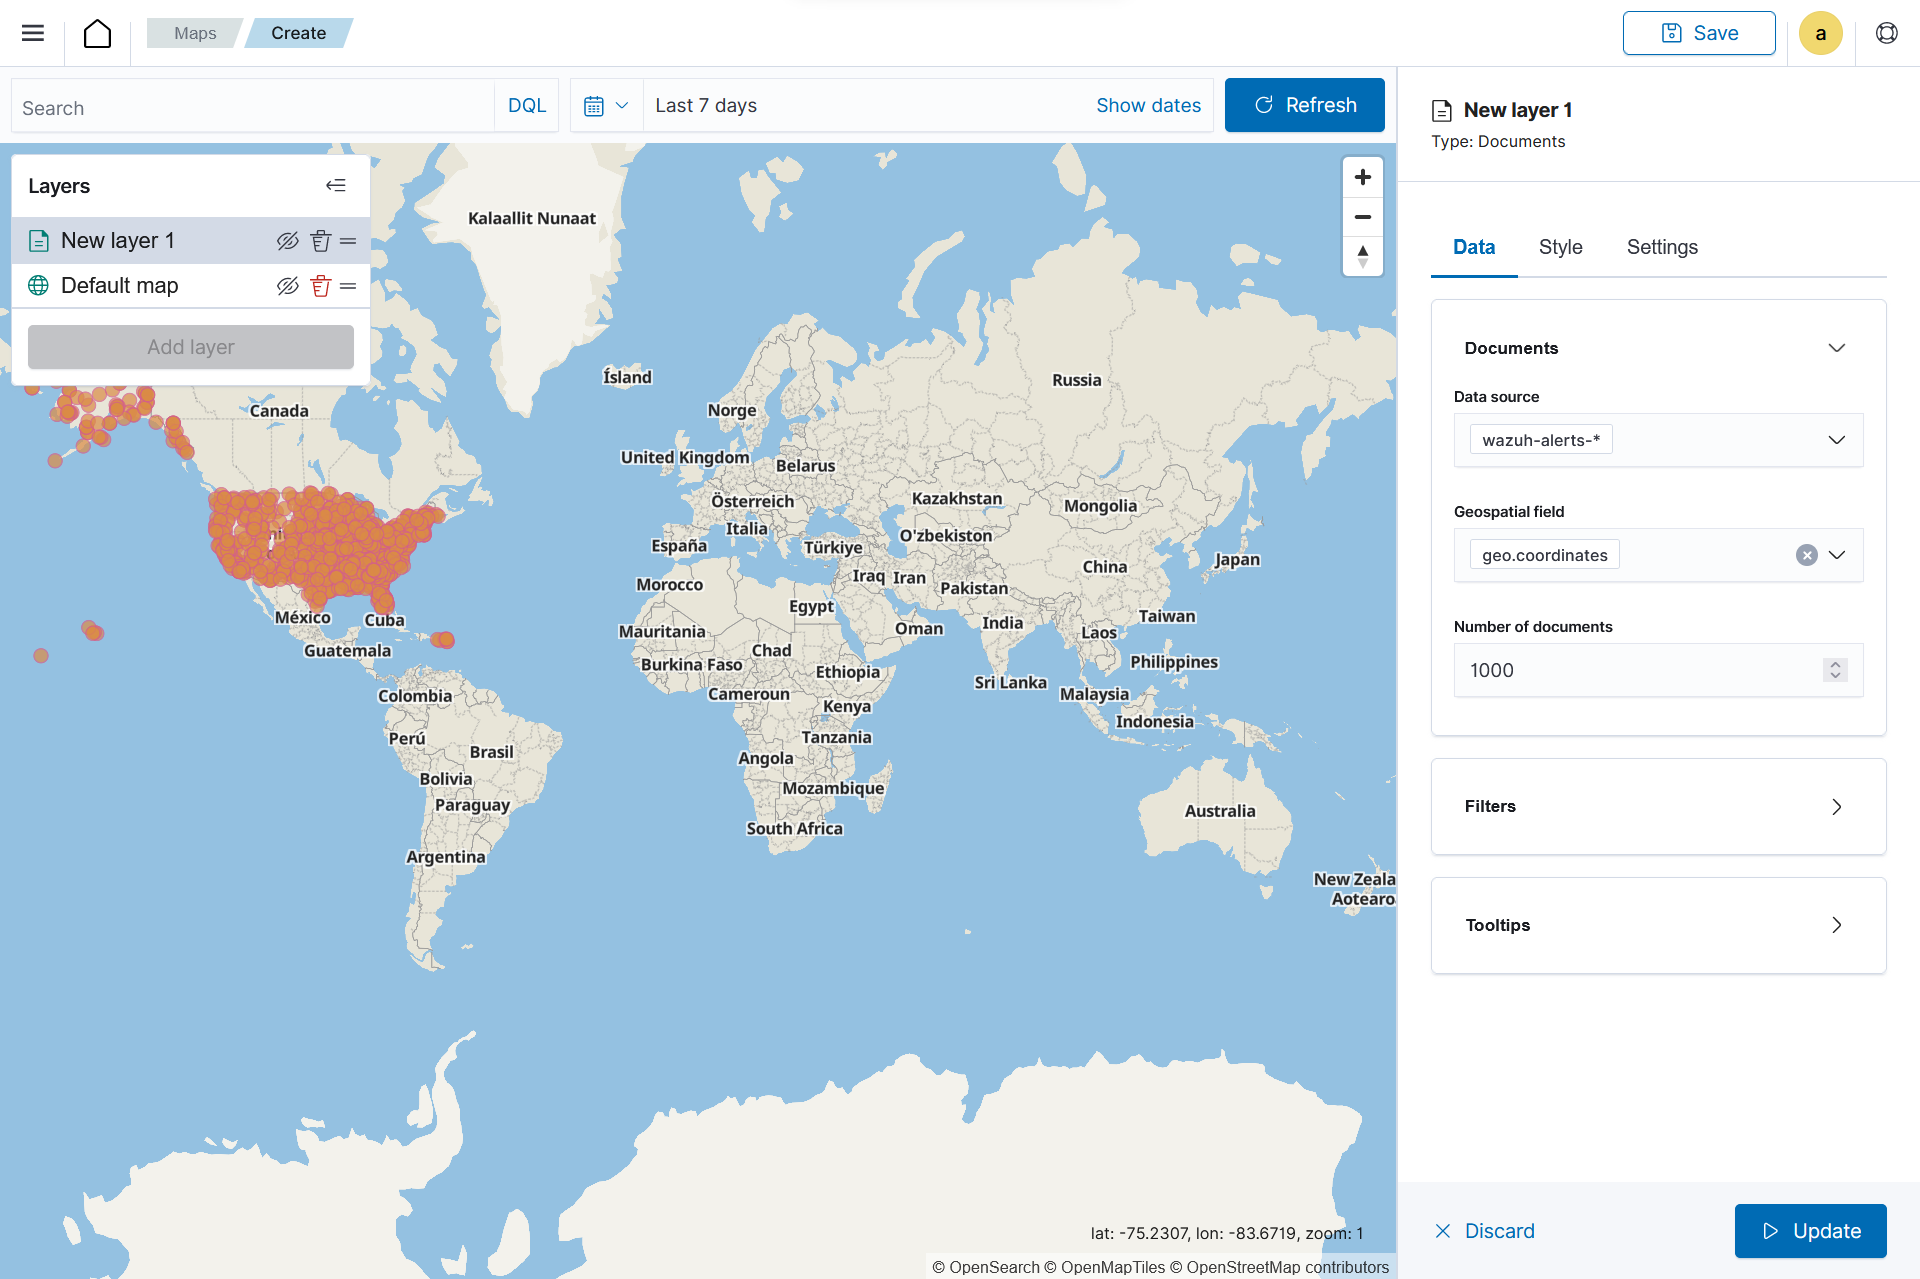Grab the Default map reorder handle
The height and width of the screenshot is (1279, 1920).
348,286
